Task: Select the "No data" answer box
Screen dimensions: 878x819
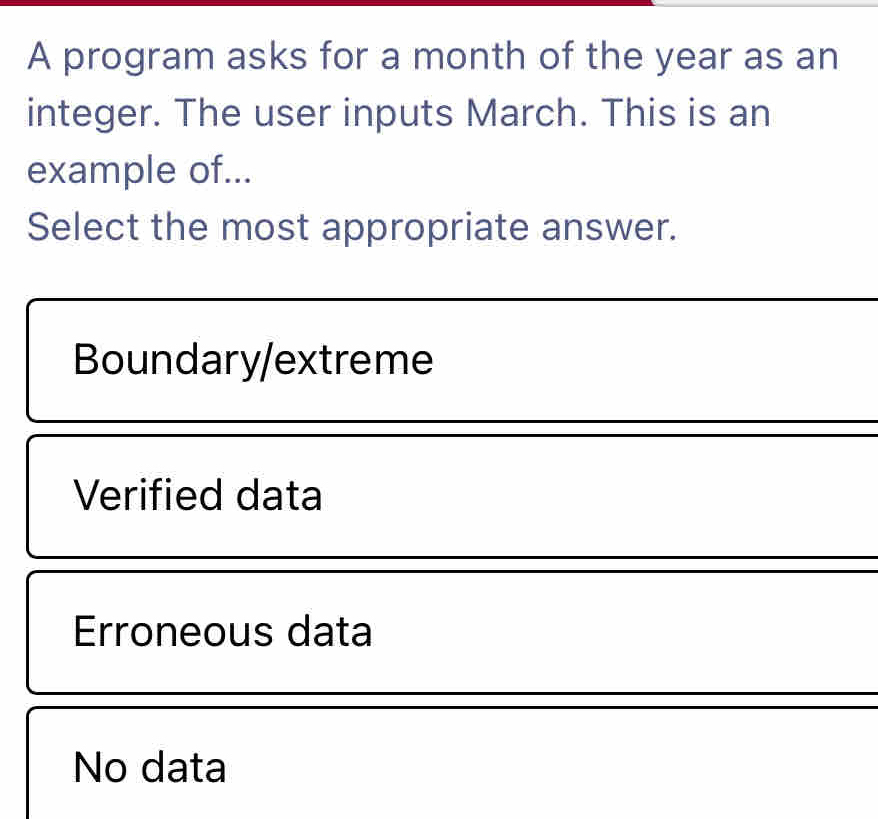Action: [452, 765]
